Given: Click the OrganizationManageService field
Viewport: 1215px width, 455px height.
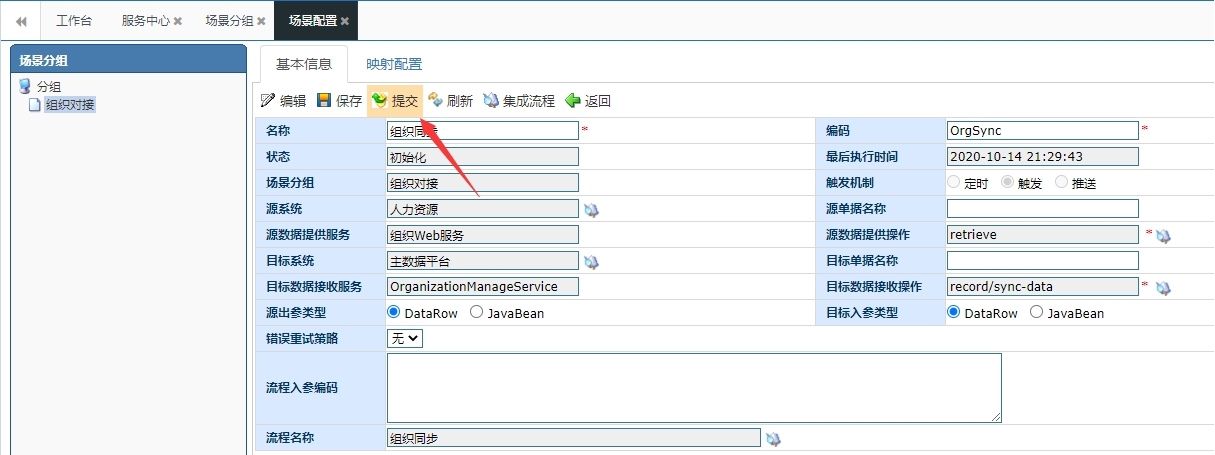Looking at the screenshot, I should 483,286.
